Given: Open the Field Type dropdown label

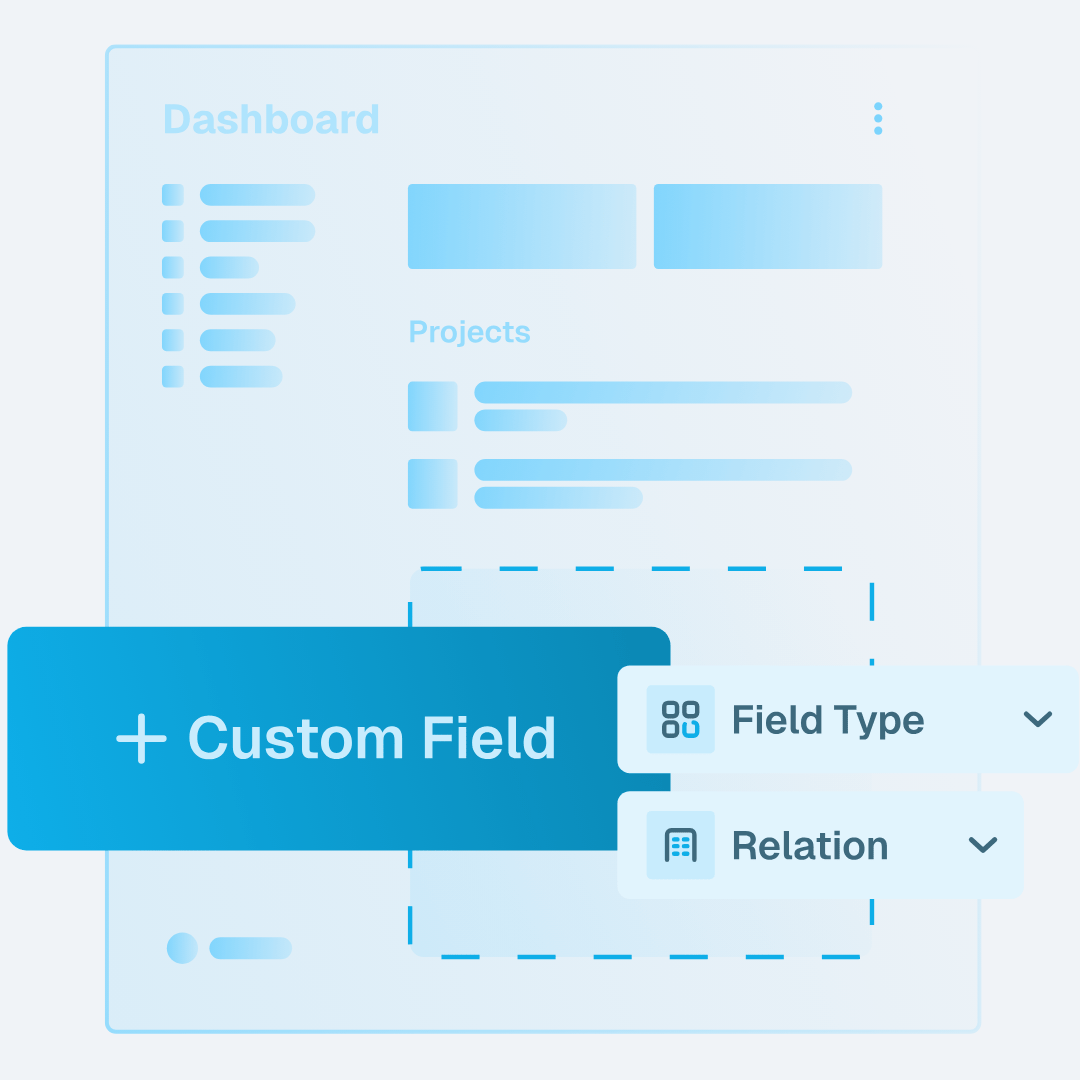Looking at the screenshot, I should [x=828, y=720].
